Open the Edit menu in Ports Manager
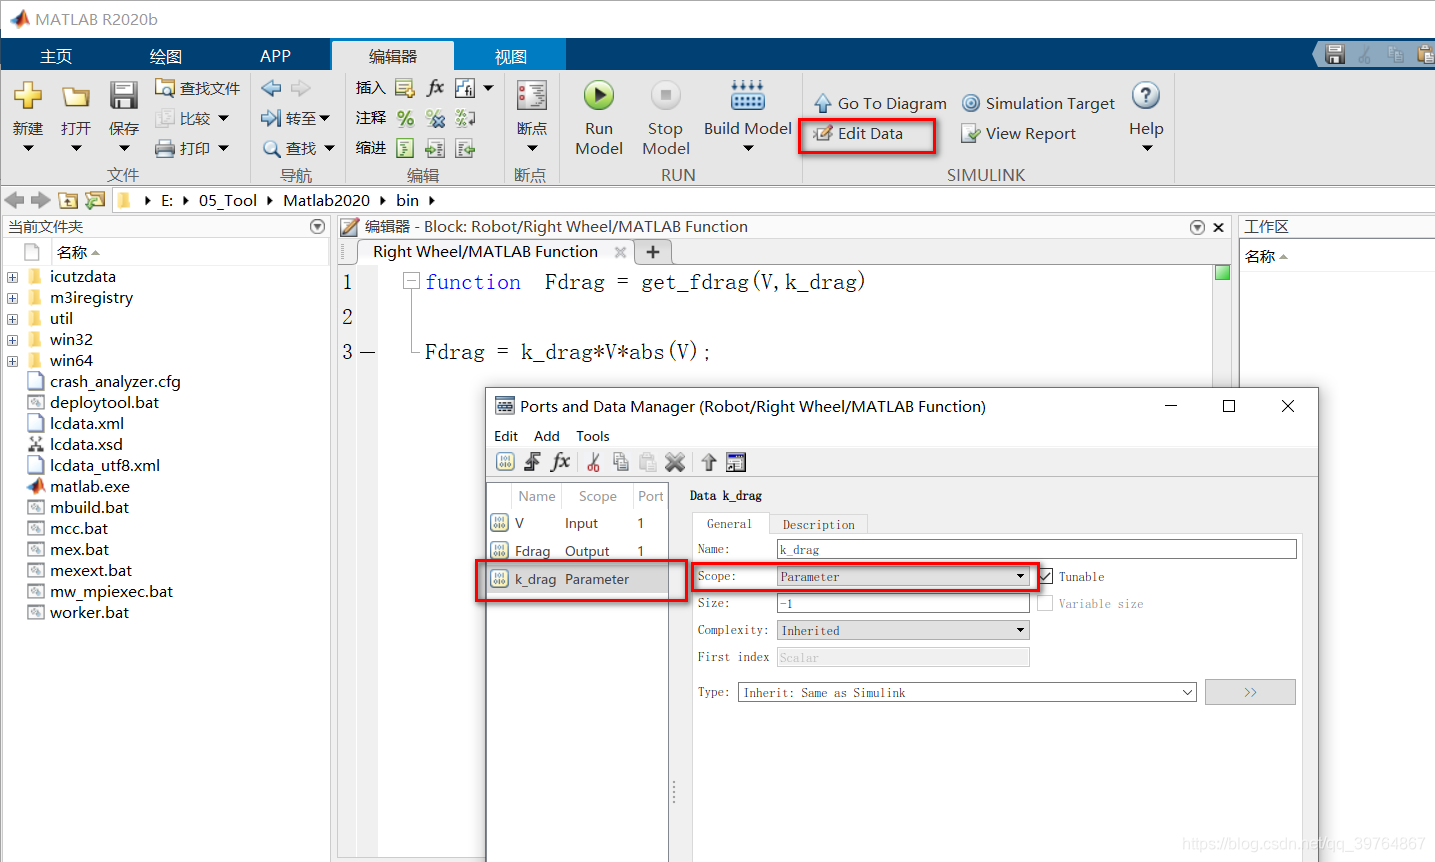 click(x=506, y=436)
